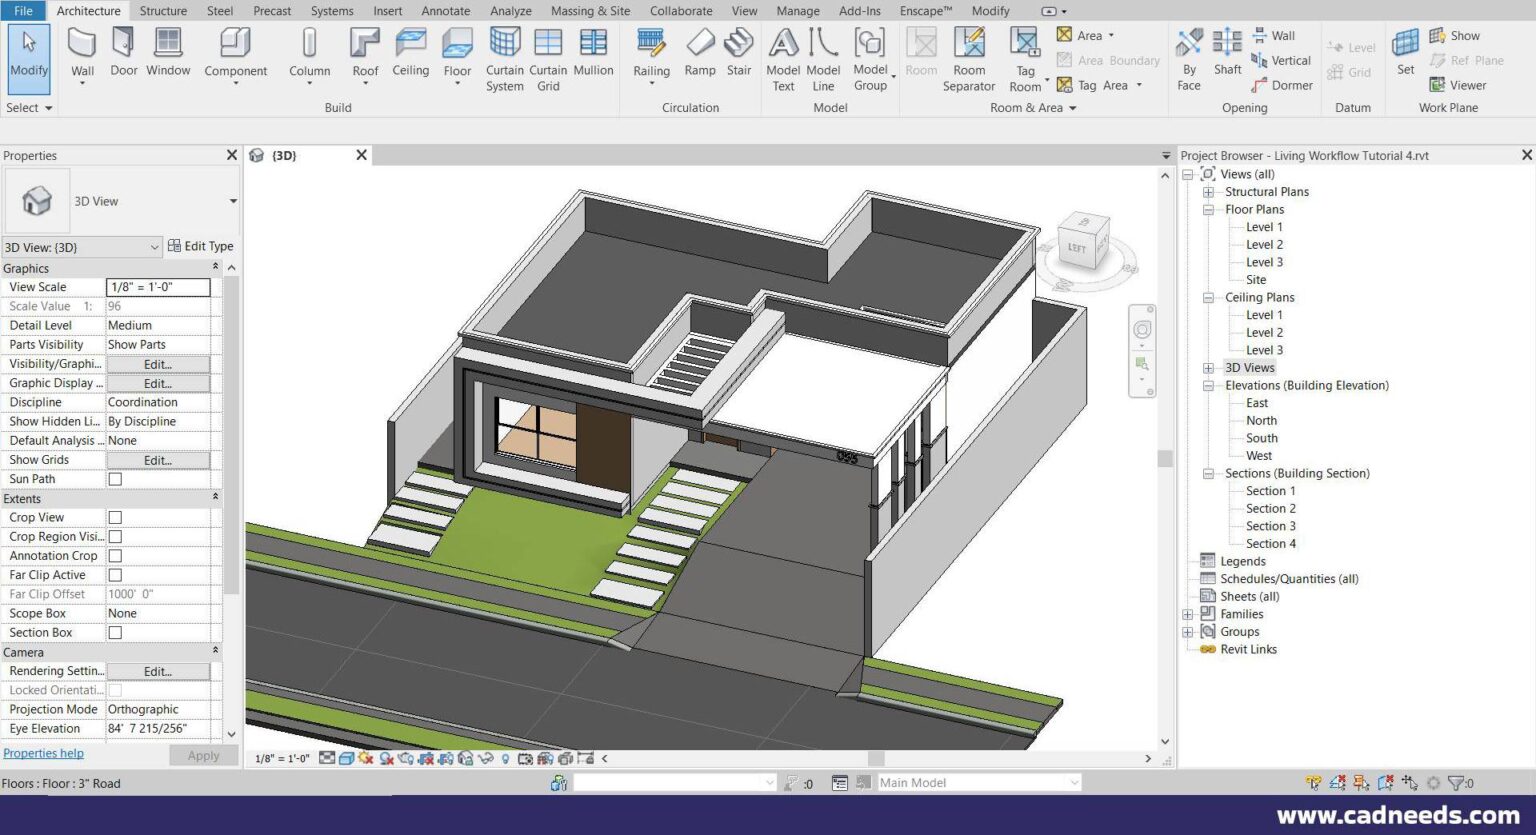Screen dimensions: 1536x835
Task: Click the Room Separator tool
Action: [969, 59]
